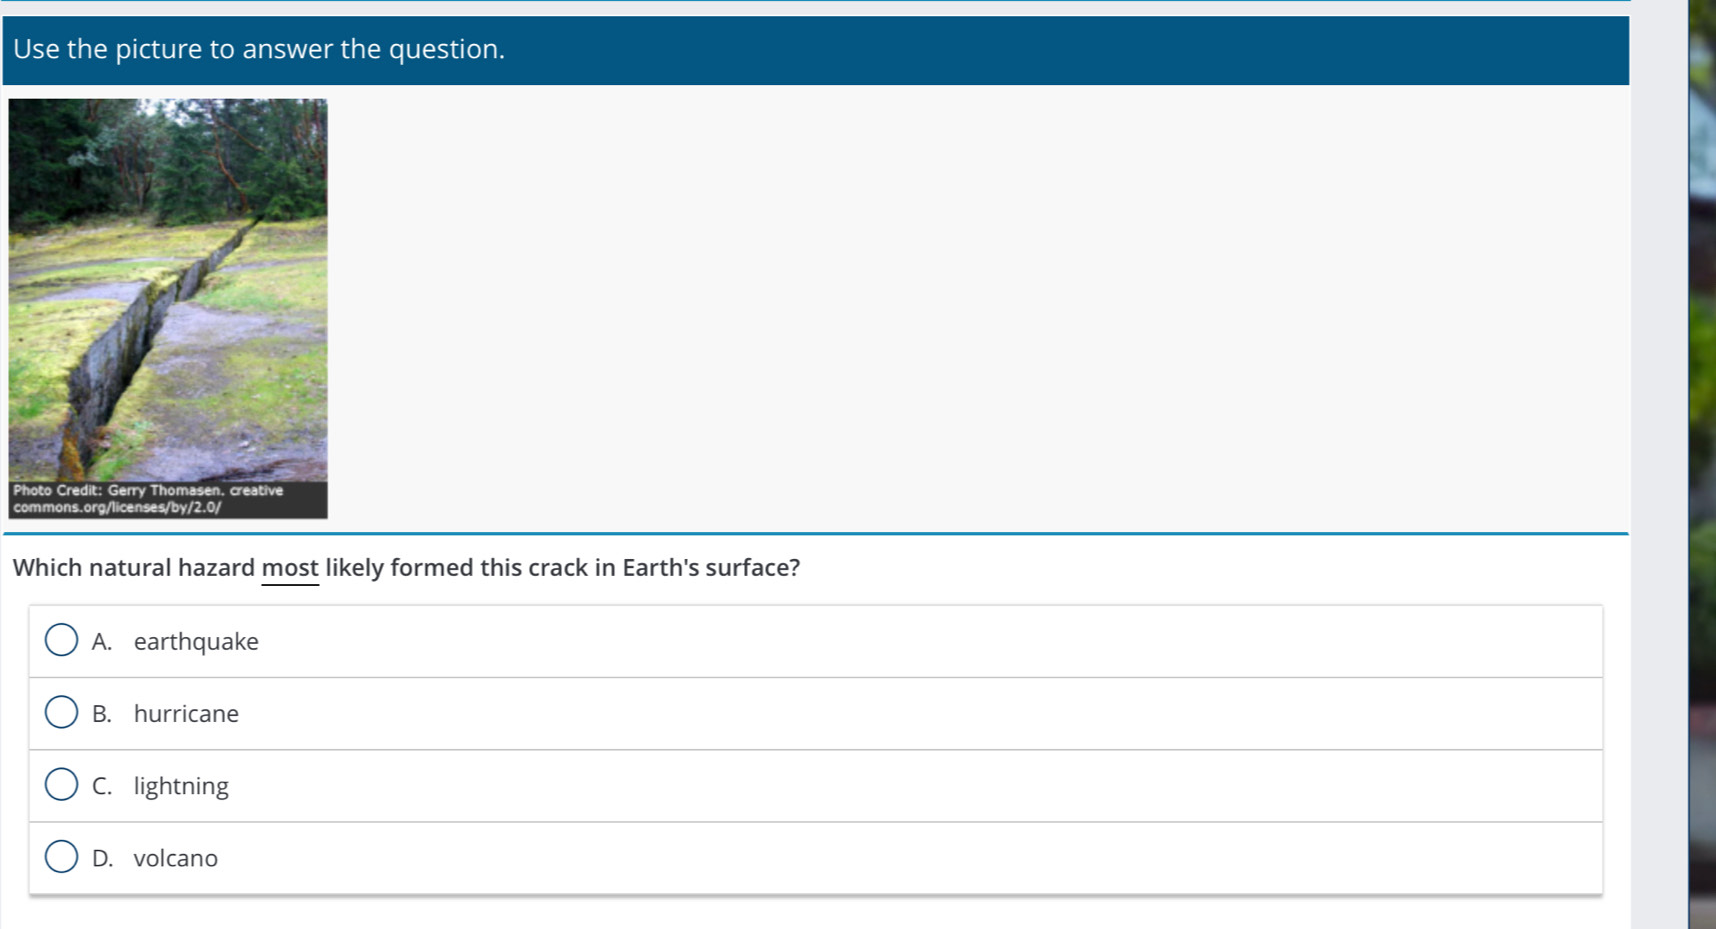Click the "lightning" answer text
Image resolution: width=1716 pixels, height=929 pixels.
[181, 786]
